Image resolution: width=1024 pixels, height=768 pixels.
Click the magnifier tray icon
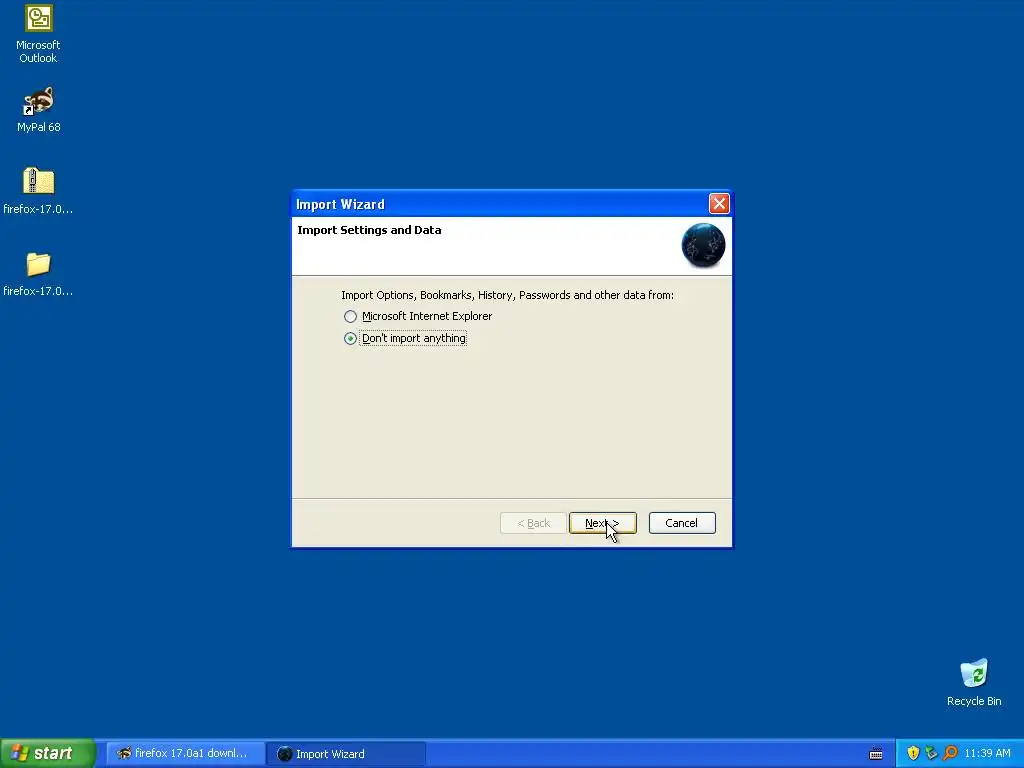pyautogui.click(x=950, y=753)
